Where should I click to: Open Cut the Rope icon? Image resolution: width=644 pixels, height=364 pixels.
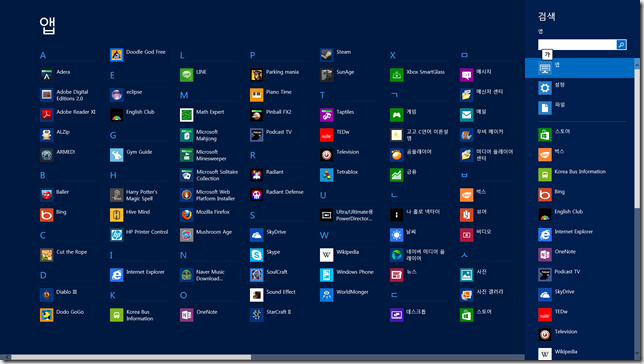pyautogui.click(x=46, y=255)
